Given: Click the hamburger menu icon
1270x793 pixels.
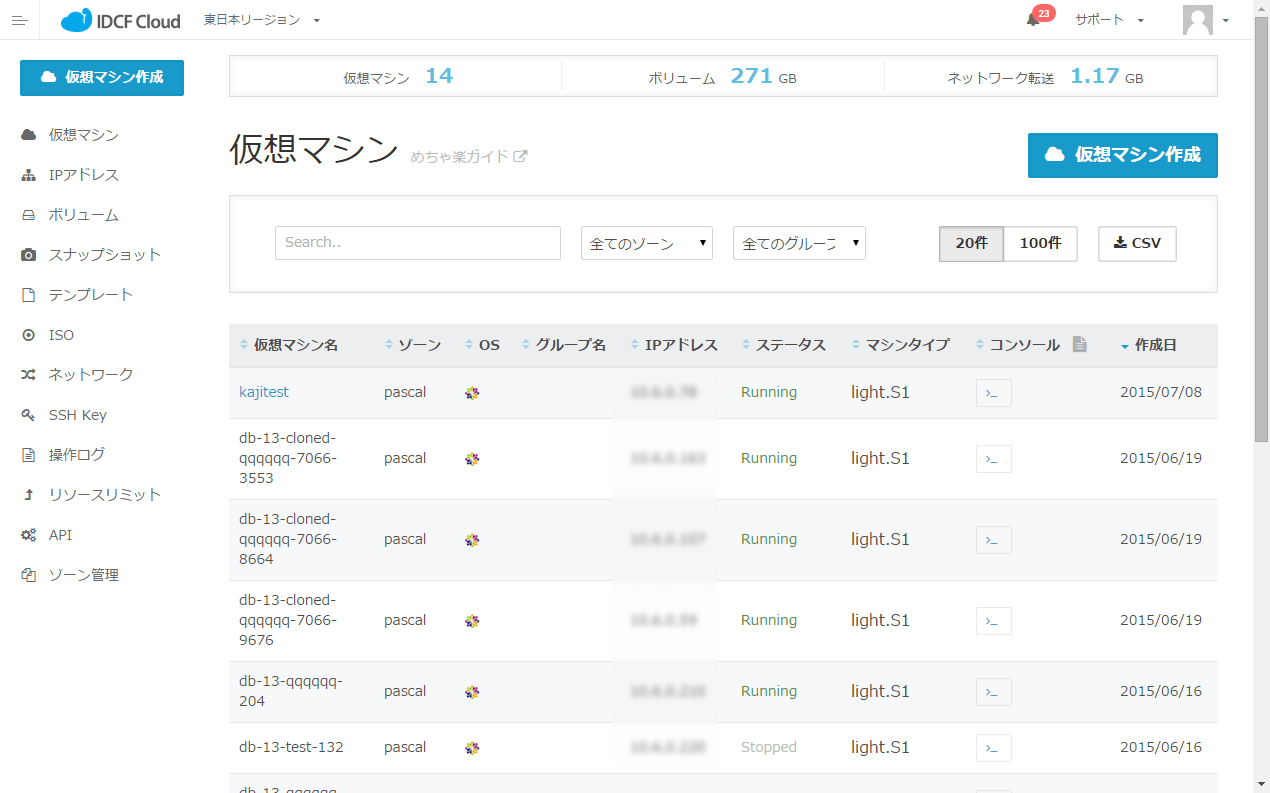Looking at the screenshot, I should point(19,20).
